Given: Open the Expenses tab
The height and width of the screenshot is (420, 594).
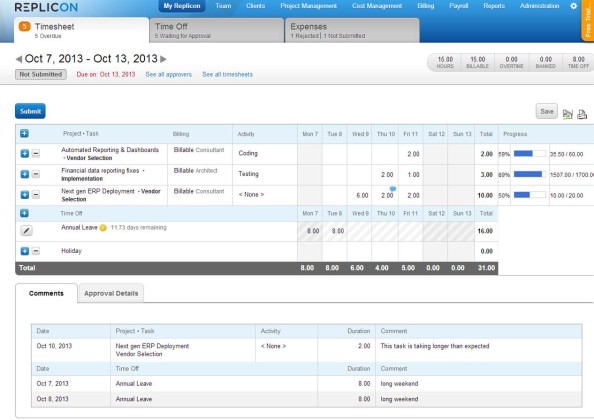Looking at the screenshot, I should tap(352, 30).
